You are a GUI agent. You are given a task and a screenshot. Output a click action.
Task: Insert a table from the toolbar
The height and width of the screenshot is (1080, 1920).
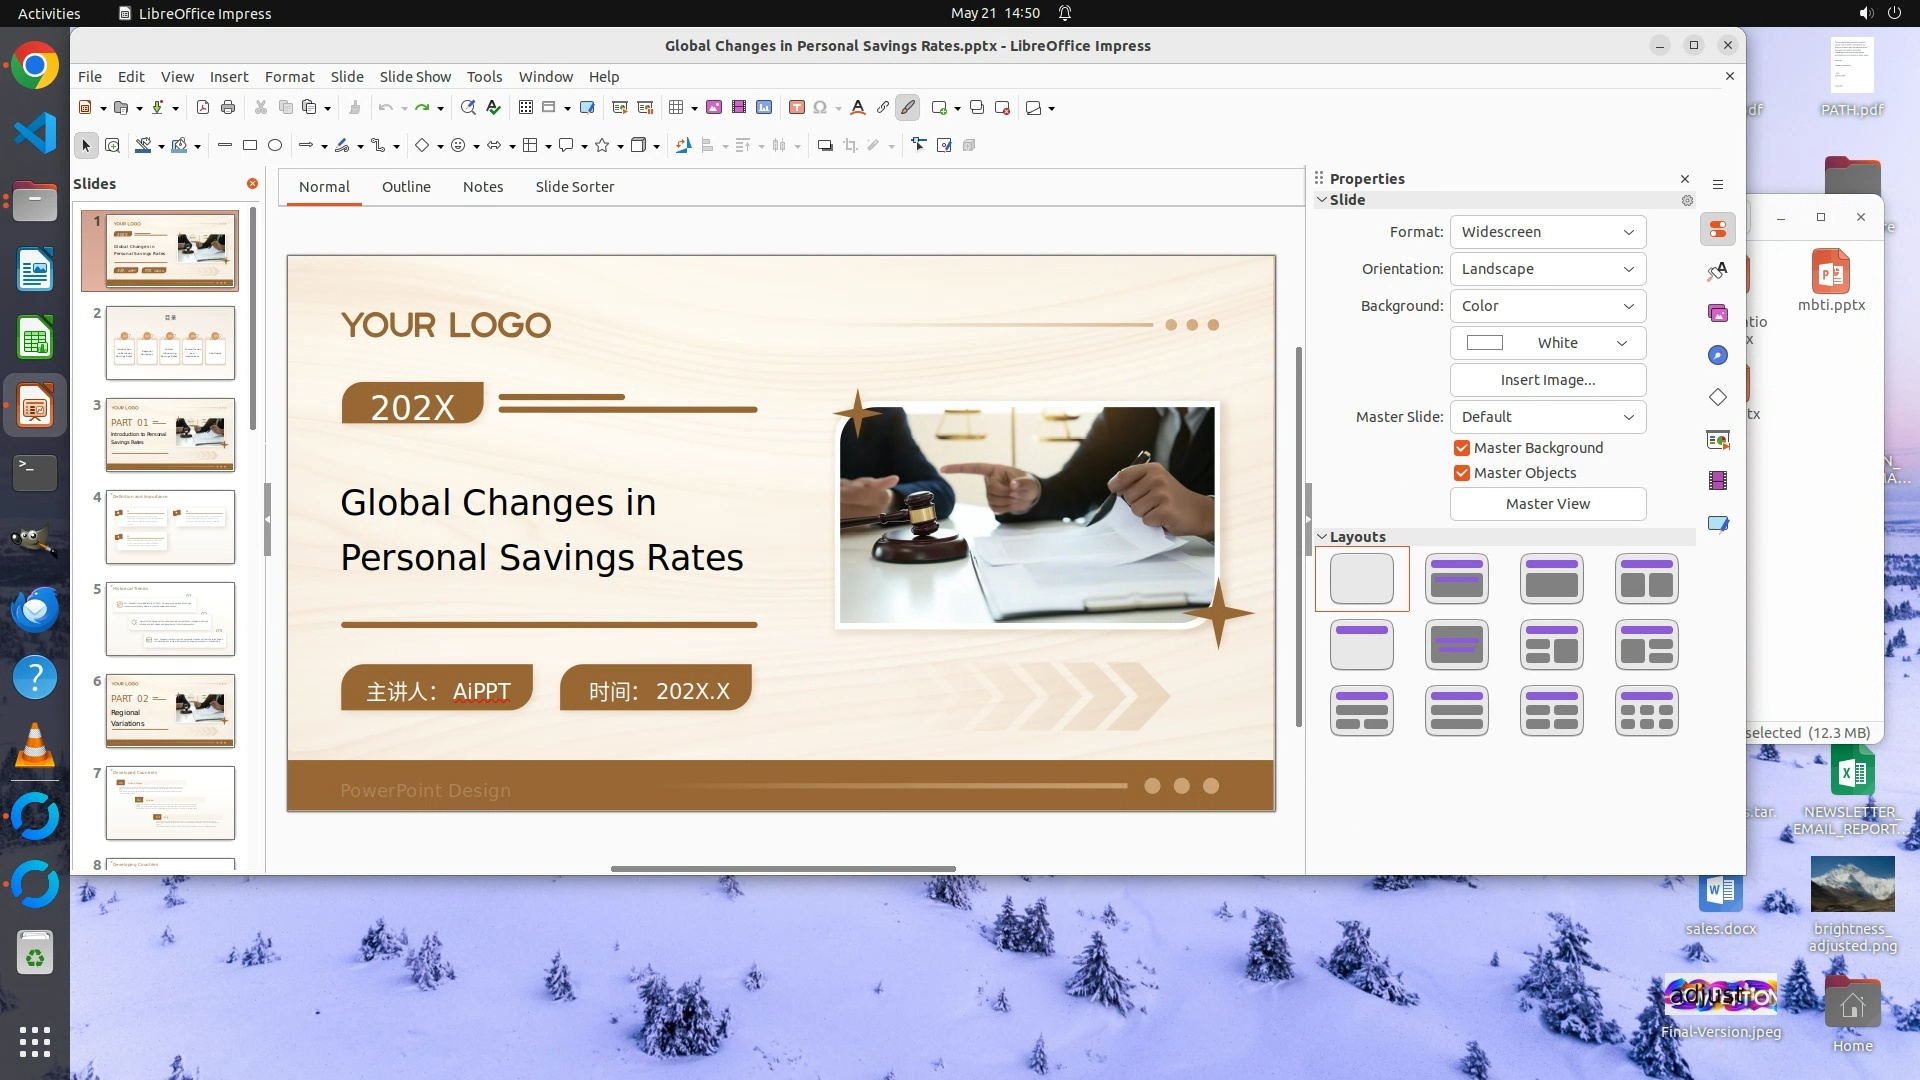click(x=677, y=107)
